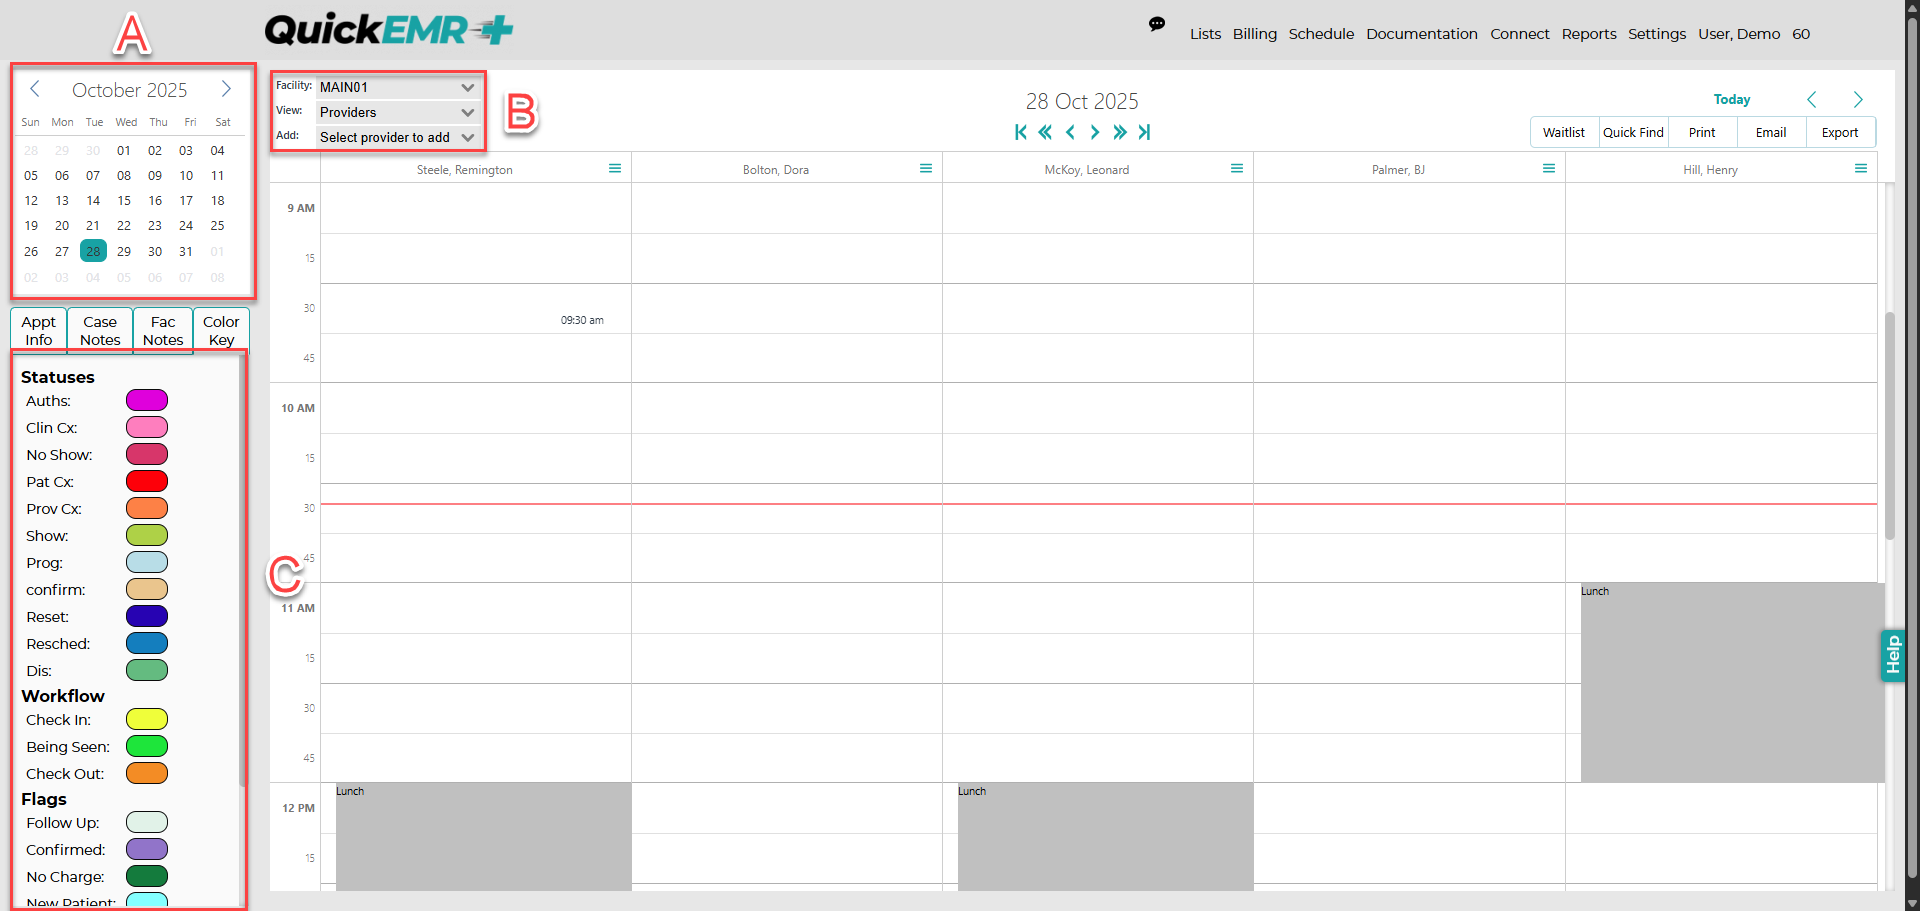Switch to Color Key tab
The width and height of the screenshot is (1920, 911).
click(x=221, y=330)
